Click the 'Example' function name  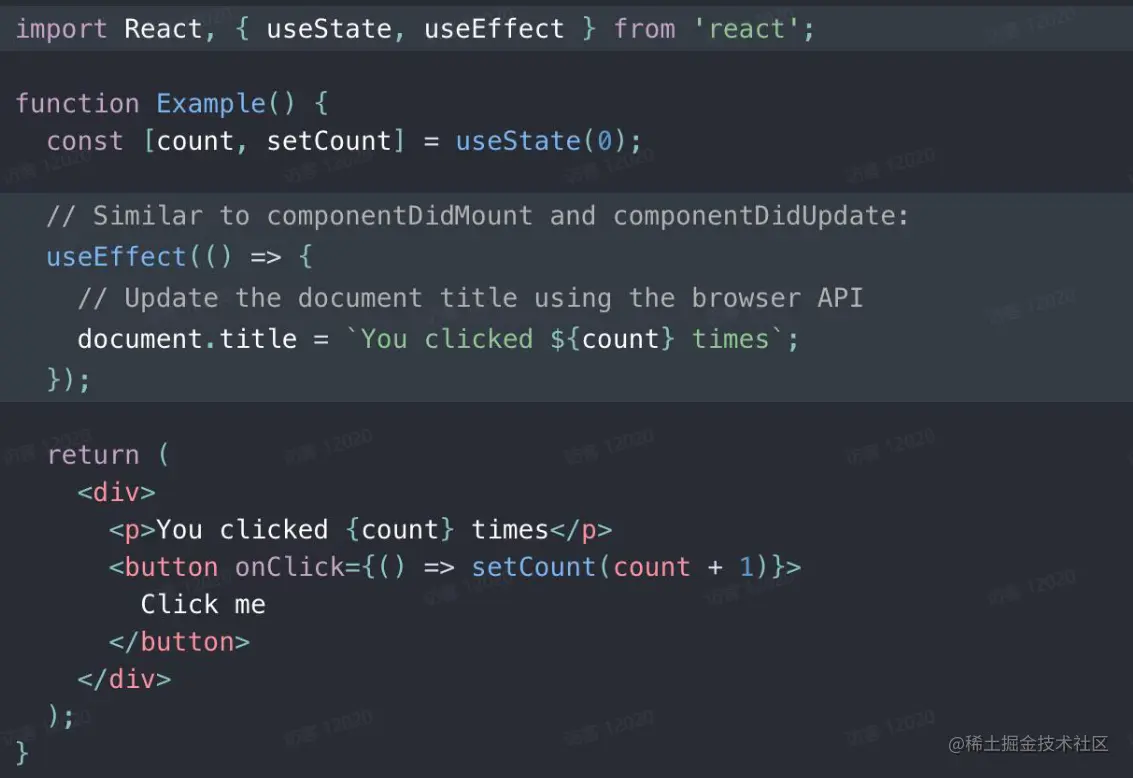211,103
